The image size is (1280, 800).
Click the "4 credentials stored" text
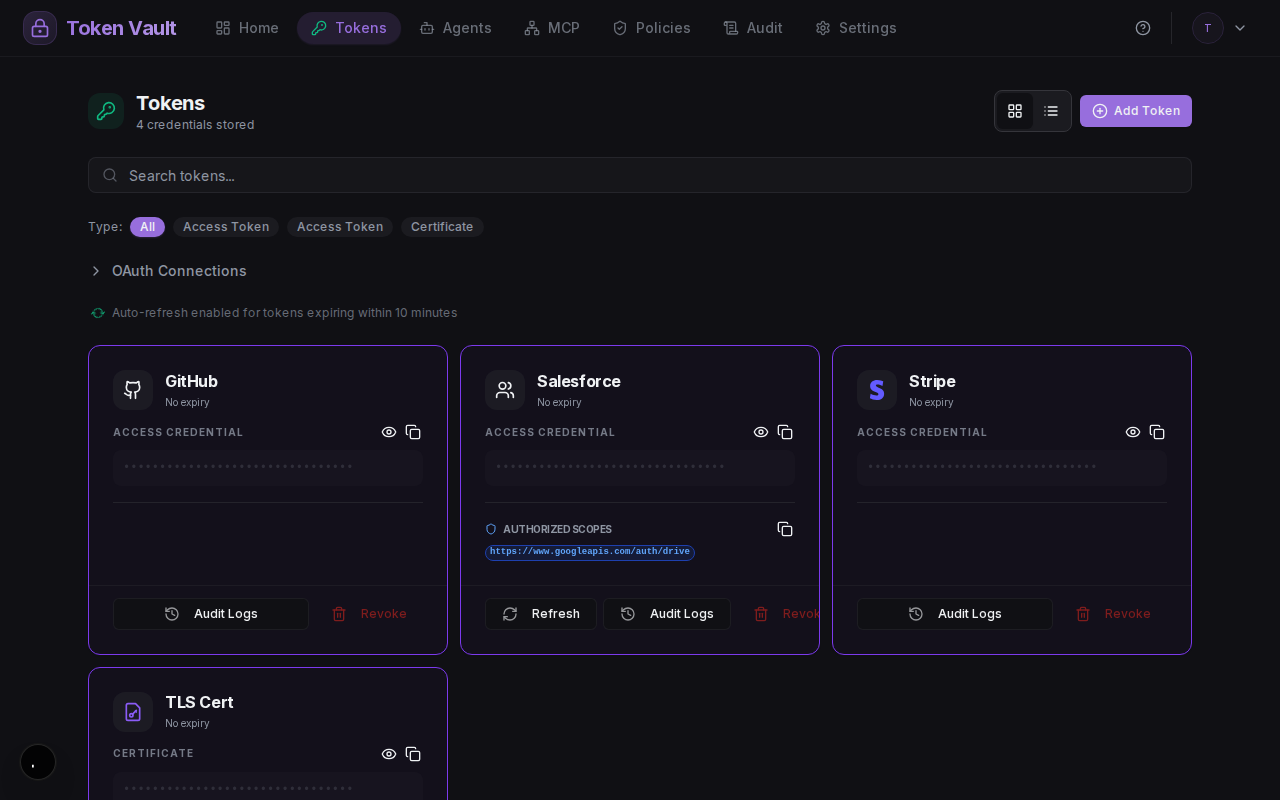(195, 125)
